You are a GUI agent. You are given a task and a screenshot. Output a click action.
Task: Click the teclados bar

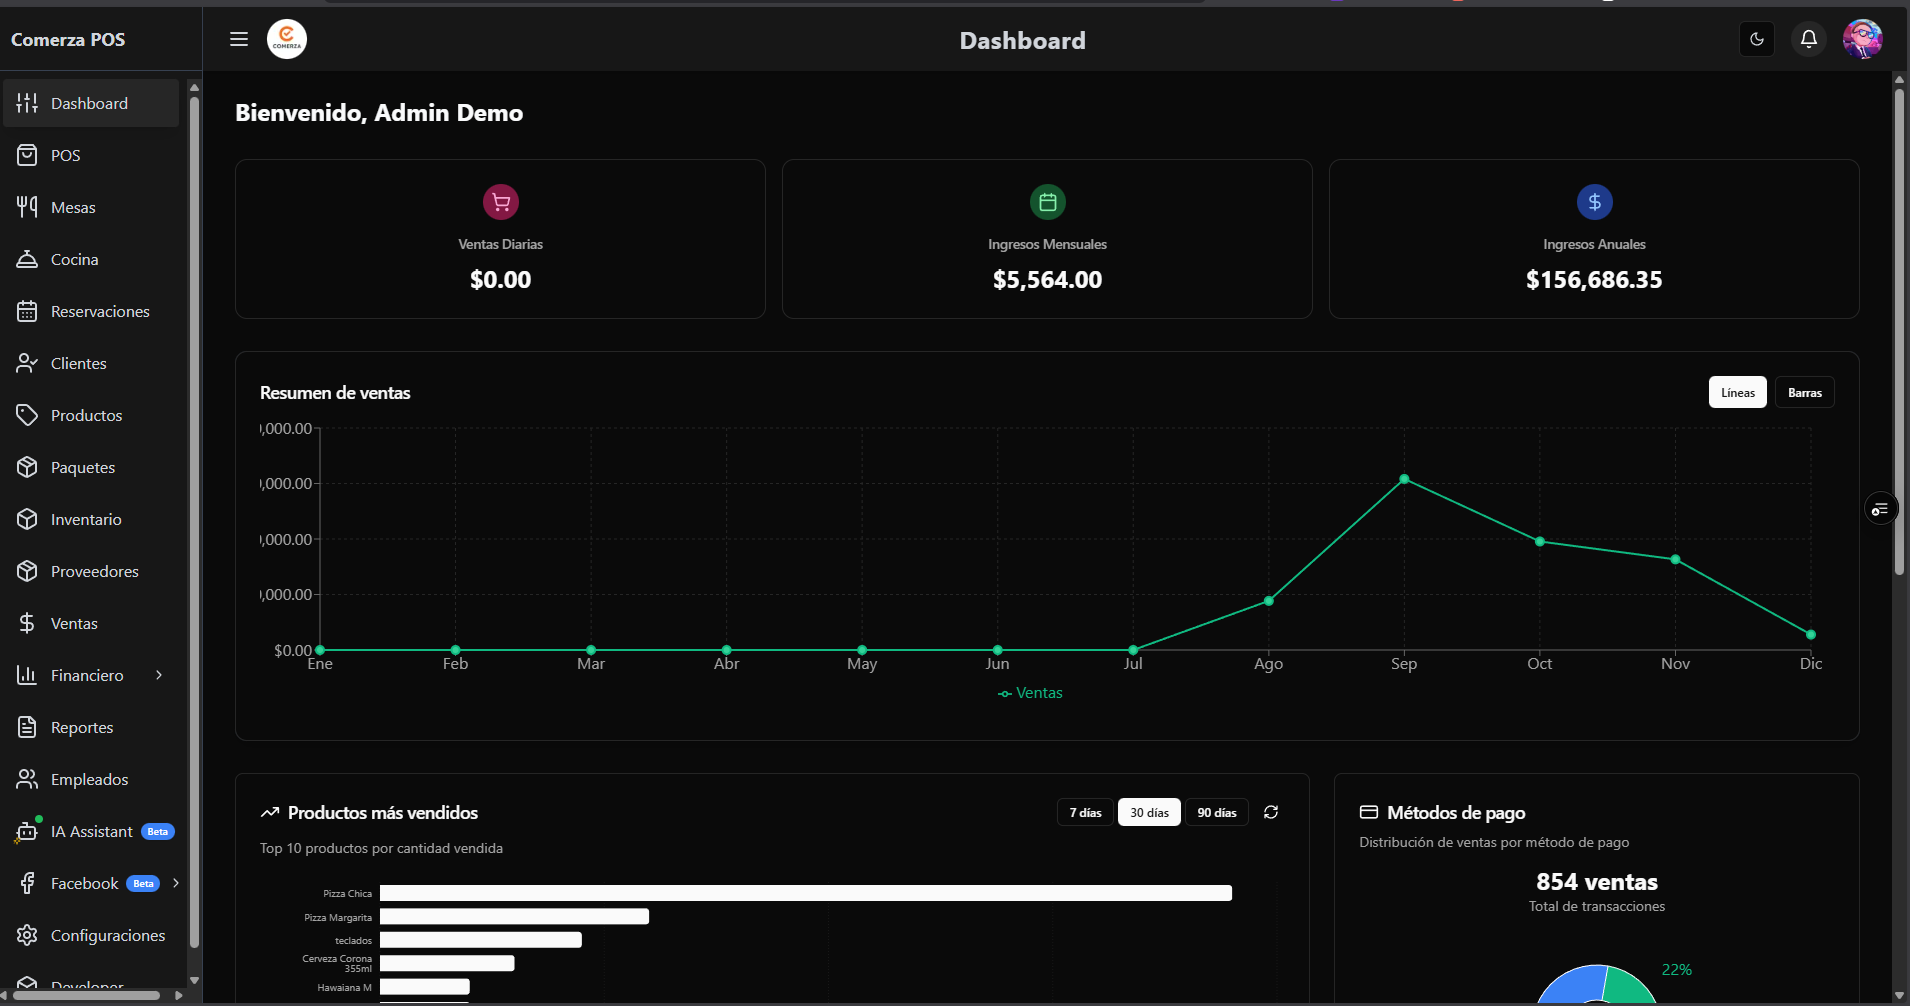[481, 940]
